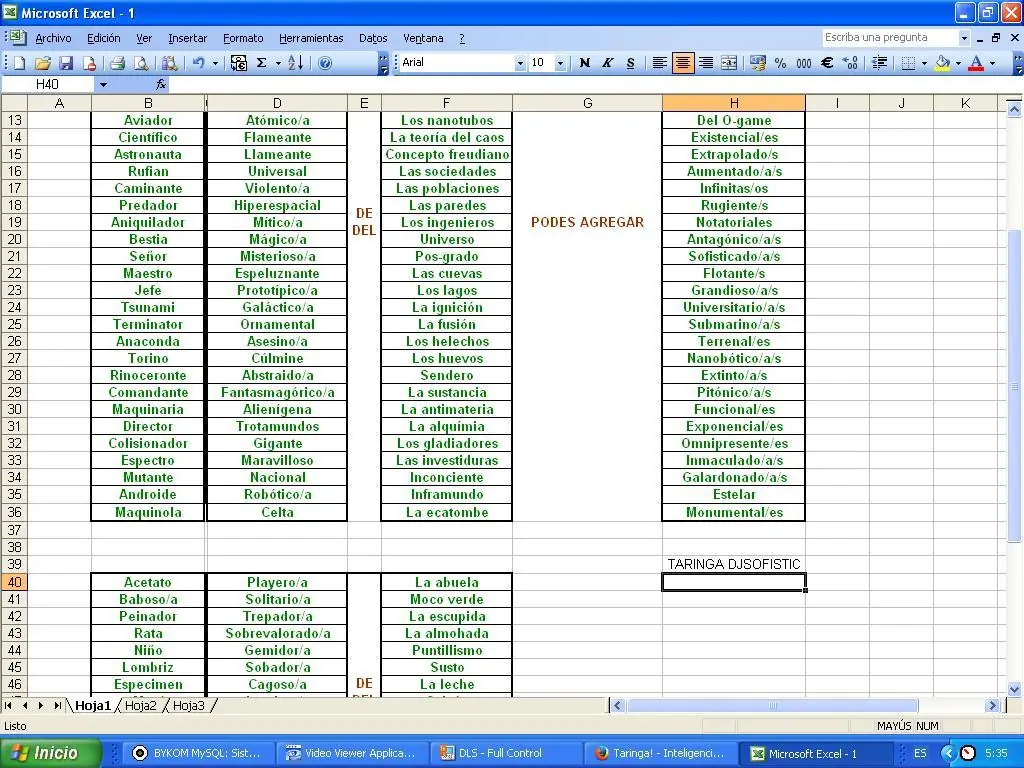
Task: Expand the fill color dropdown arrow
Action: pyautogui.click(x=959, y=63)
